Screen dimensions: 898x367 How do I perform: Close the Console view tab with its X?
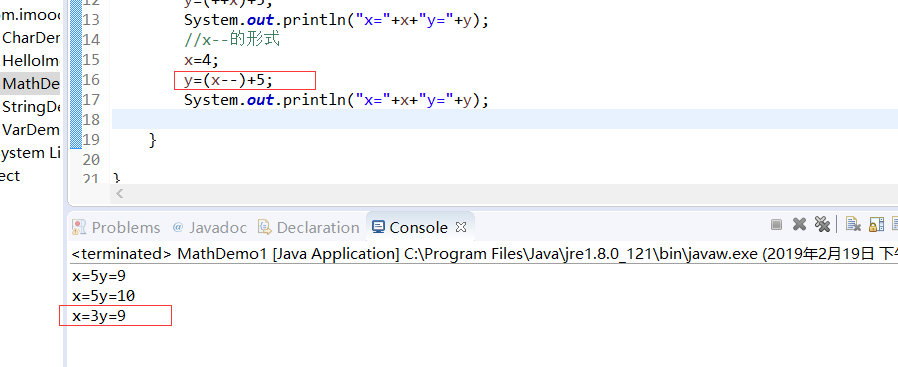(460, 227)
